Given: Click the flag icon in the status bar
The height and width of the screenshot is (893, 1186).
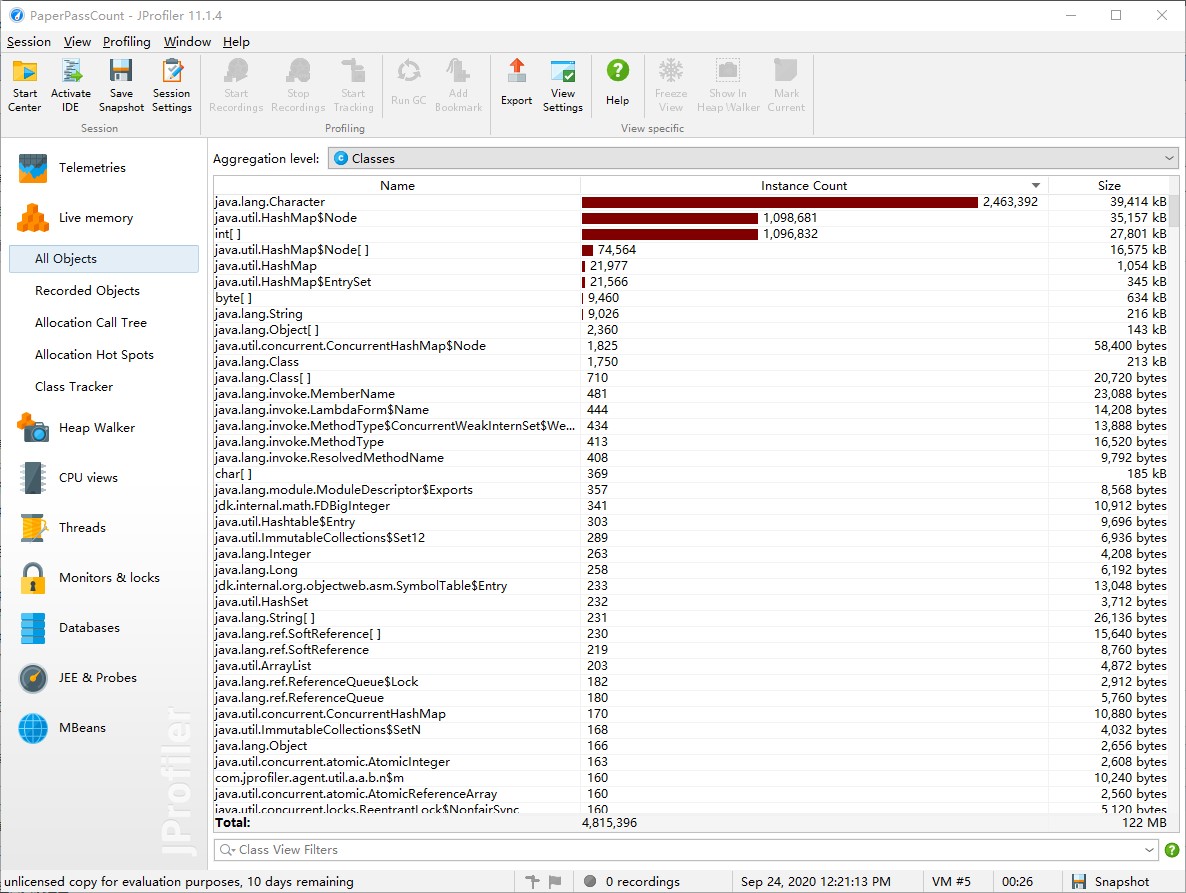Looking at the screenshot, I should tap(555, 881).
